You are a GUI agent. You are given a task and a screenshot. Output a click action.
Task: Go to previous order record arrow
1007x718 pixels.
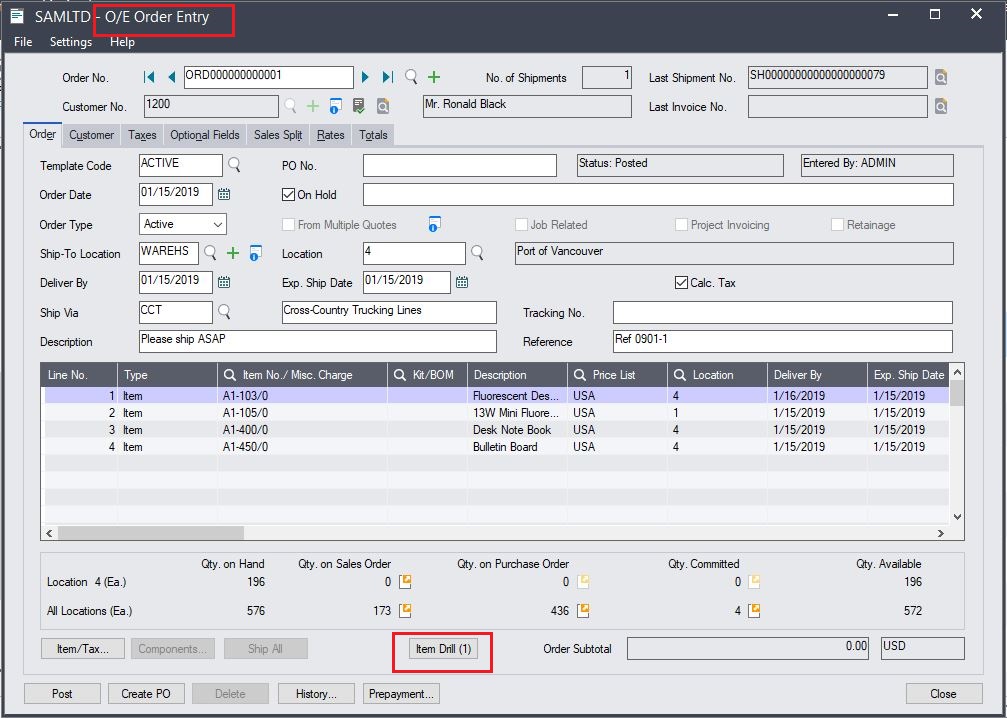click(171, 77)
